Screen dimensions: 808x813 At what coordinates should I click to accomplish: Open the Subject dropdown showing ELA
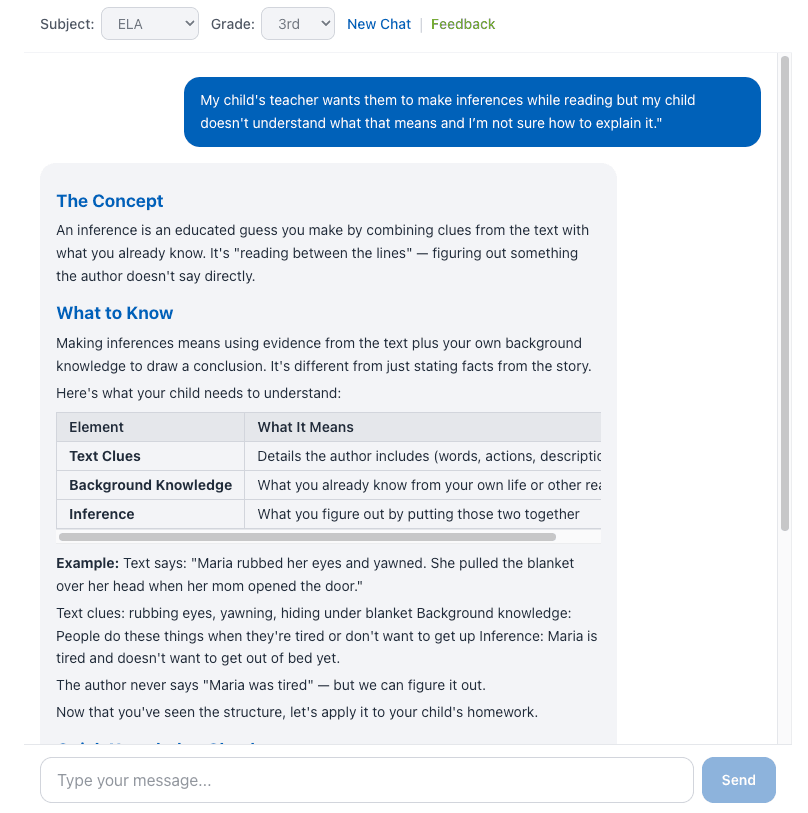coord(150,24)
